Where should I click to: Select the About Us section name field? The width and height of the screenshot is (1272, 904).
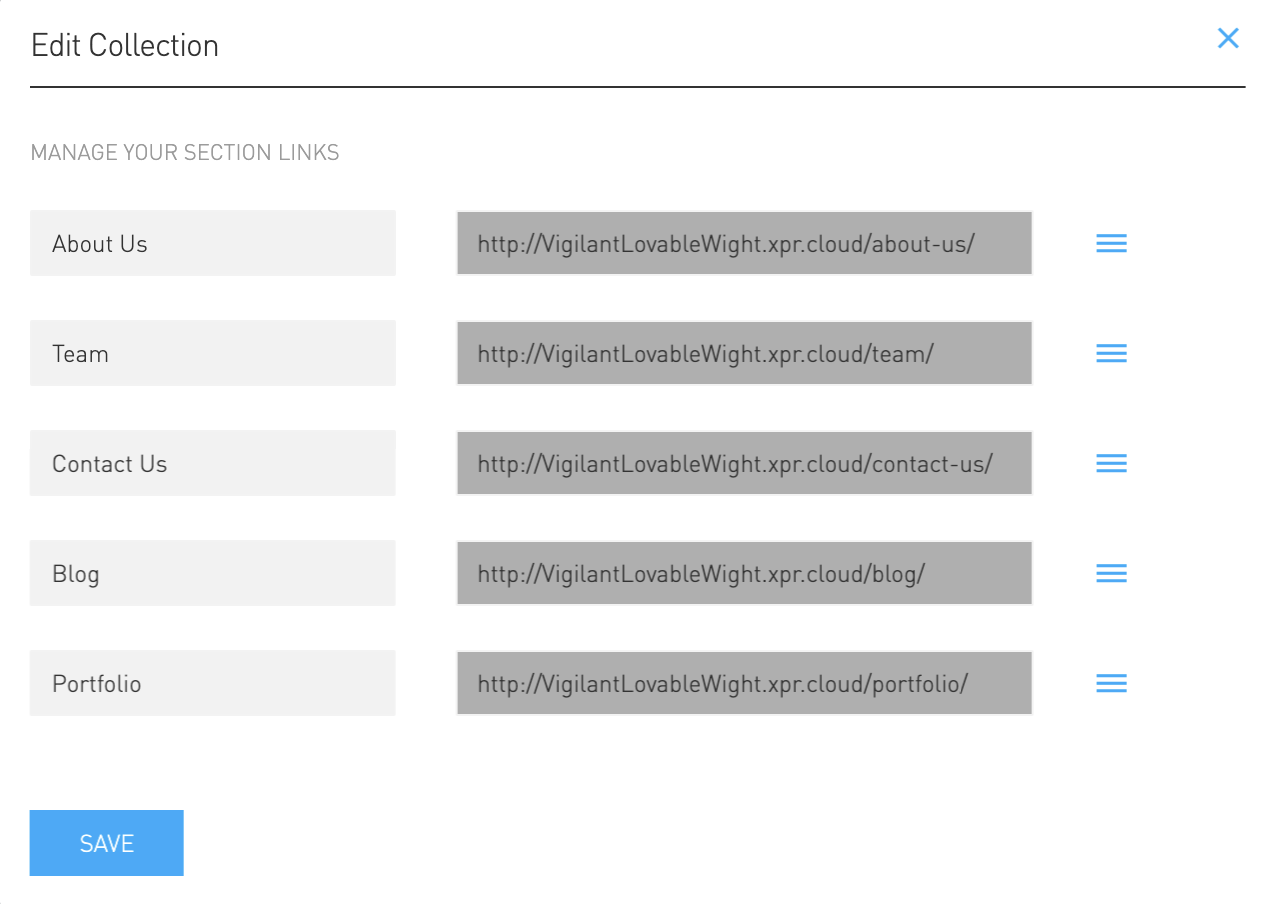coord(212,243)
